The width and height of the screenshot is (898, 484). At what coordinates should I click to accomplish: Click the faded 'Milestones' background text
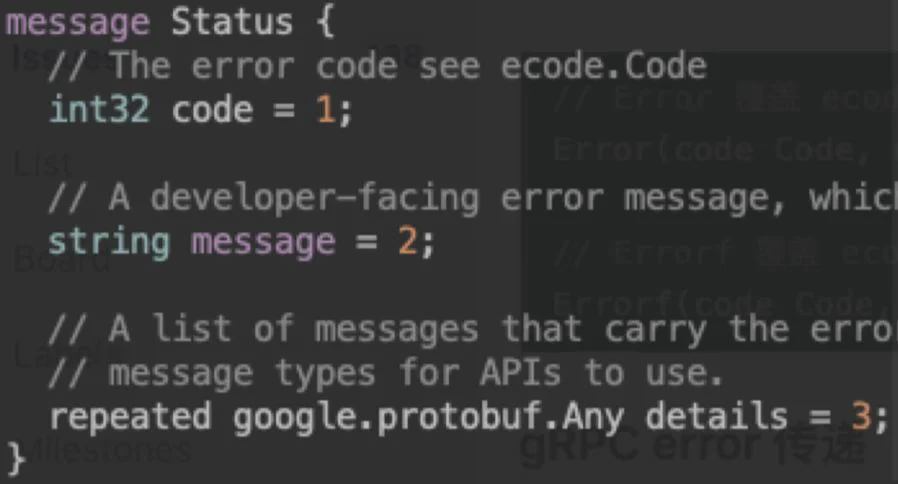(109, 451)
